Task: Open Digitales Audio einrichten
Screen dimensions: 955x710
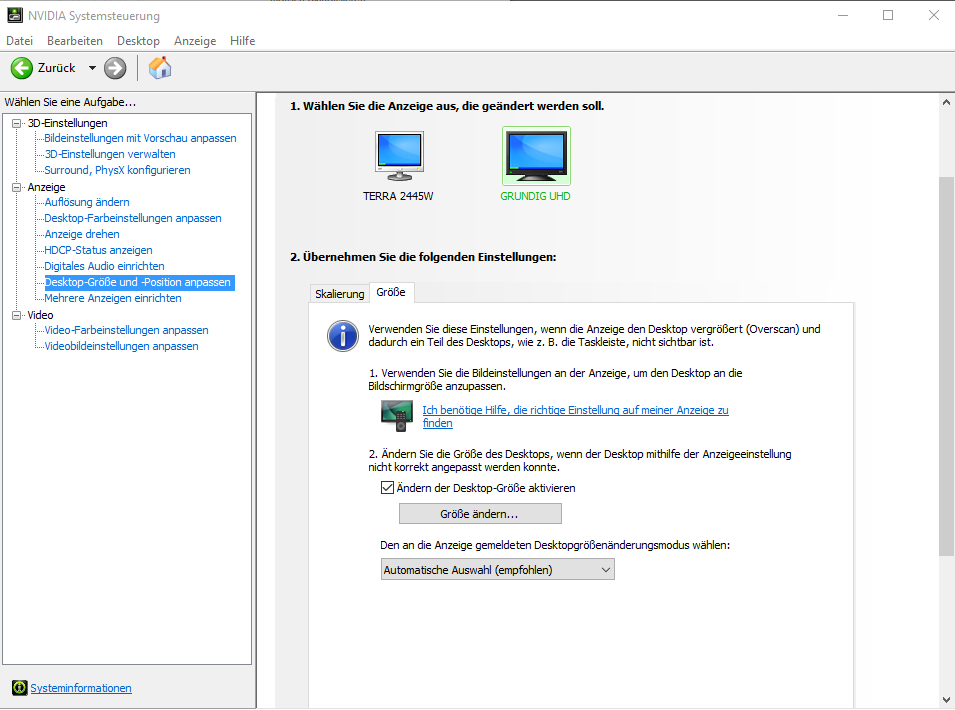Action: pyautogui.click(x=104, y=266)
